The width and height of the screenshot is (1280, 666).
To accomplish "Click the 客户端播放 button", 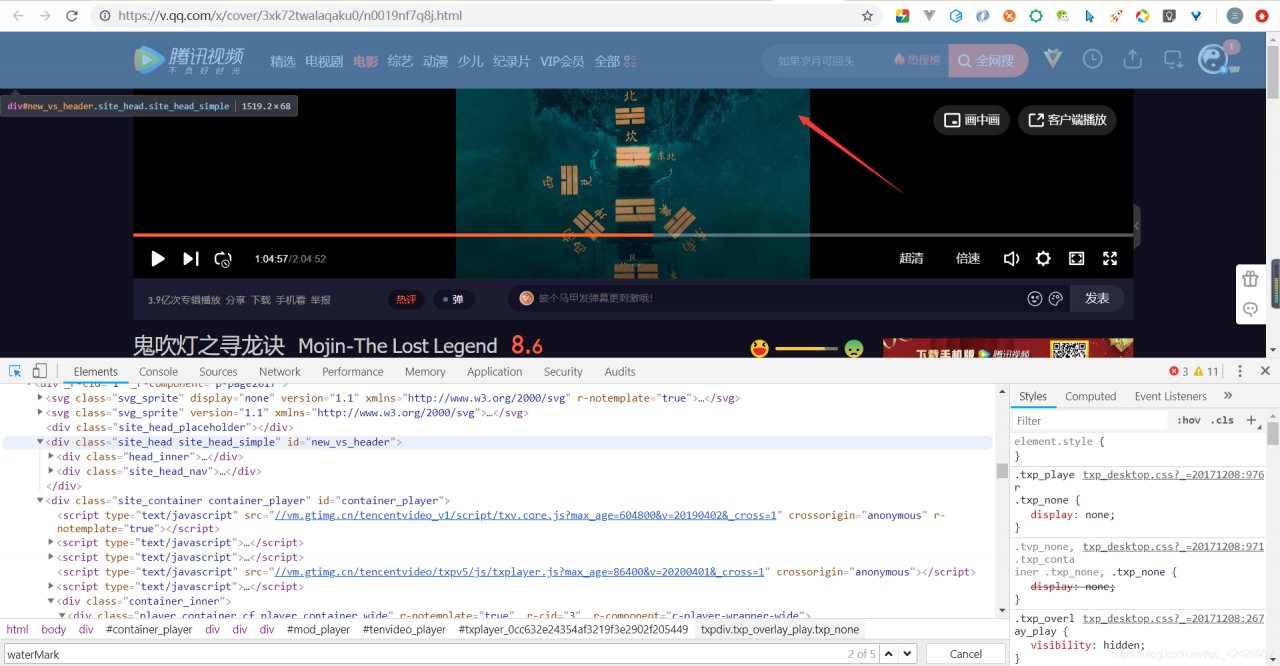I will tap(1067, 120).
